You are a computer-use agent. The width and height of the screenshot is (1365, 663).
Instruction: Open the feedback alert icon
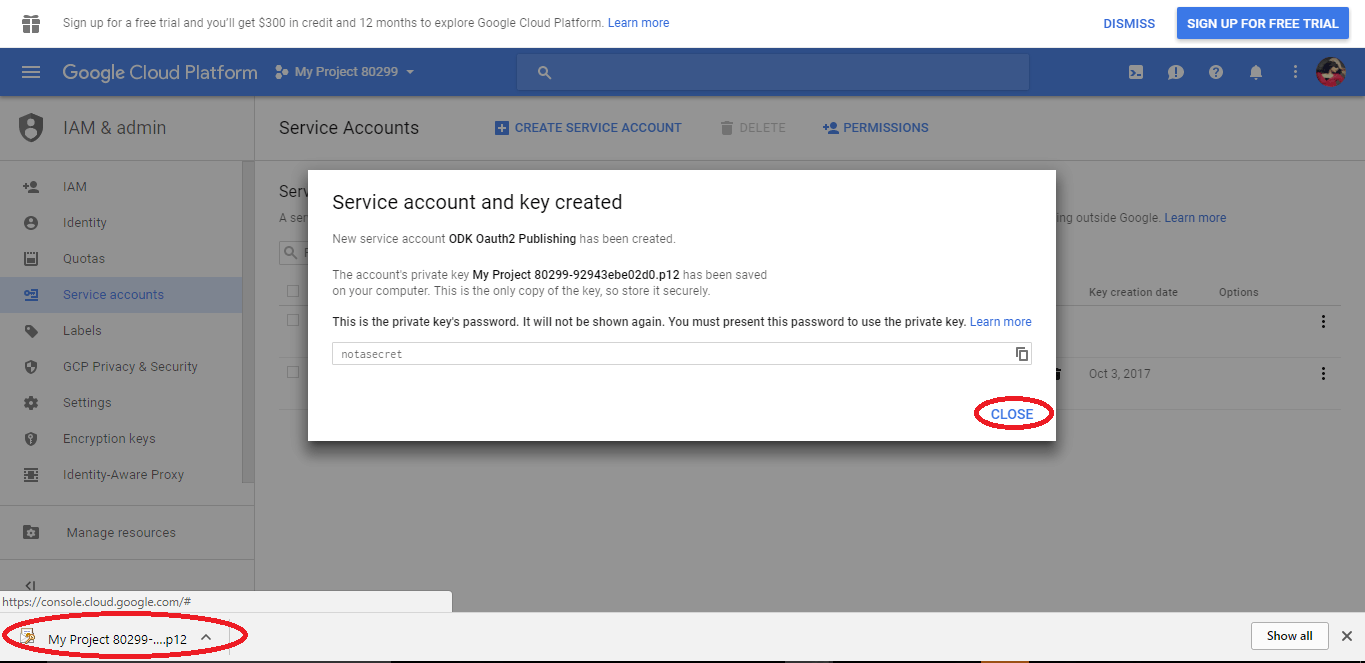pos(1176,72)
